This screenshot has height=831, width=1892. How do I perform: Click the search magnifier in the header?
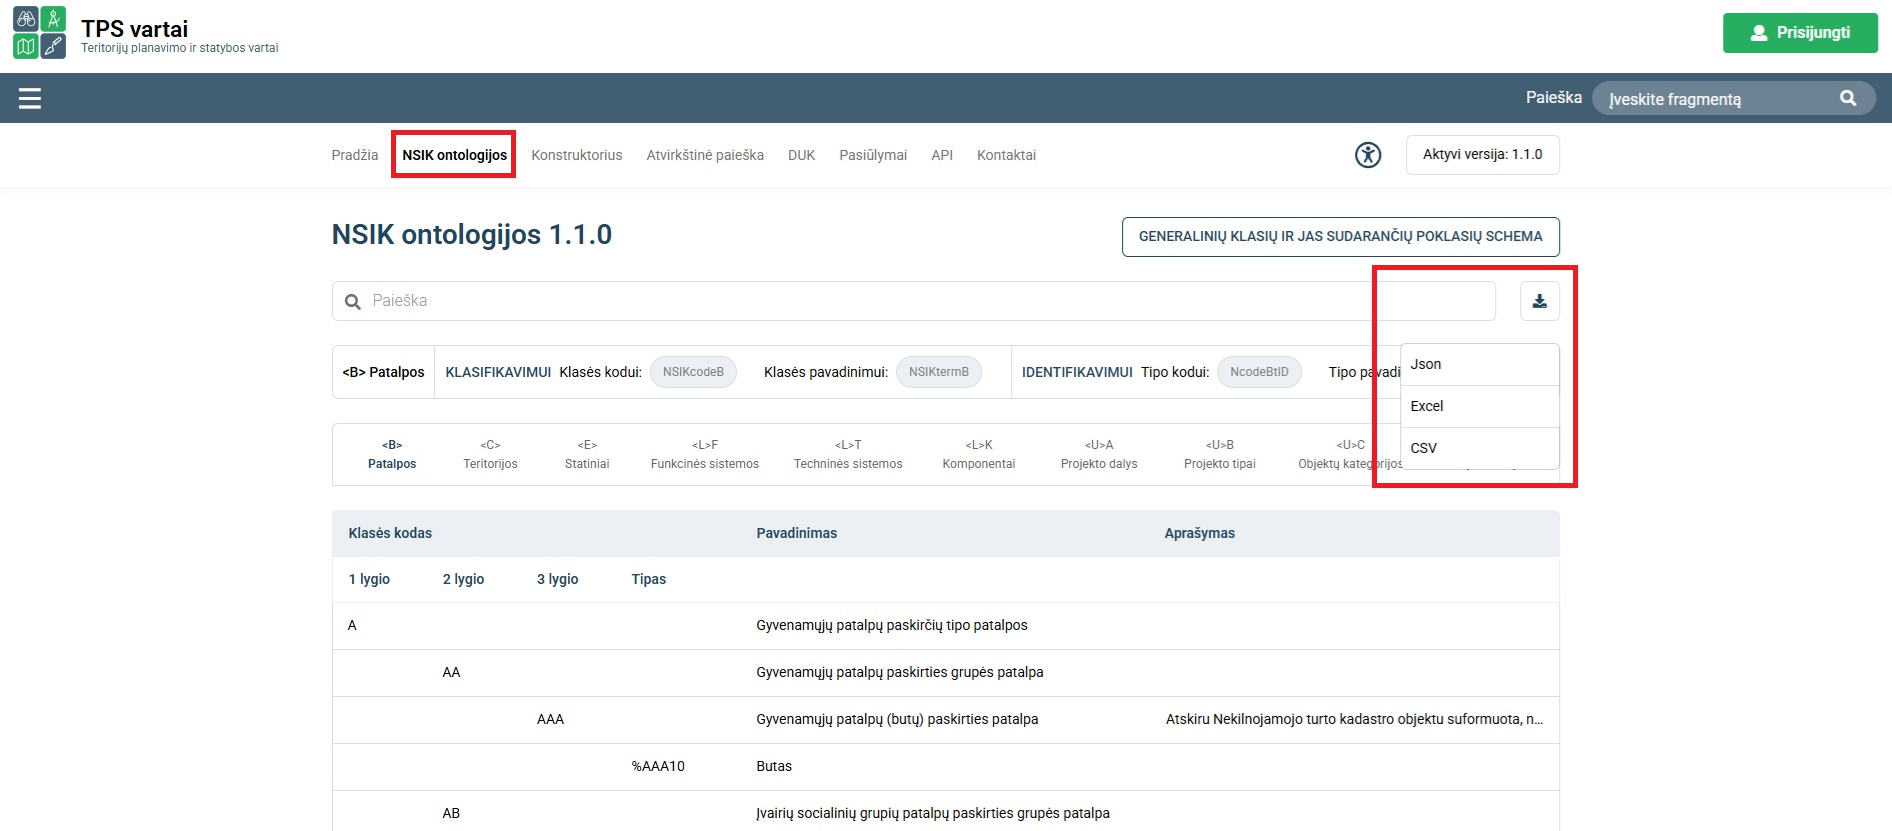1848,98
